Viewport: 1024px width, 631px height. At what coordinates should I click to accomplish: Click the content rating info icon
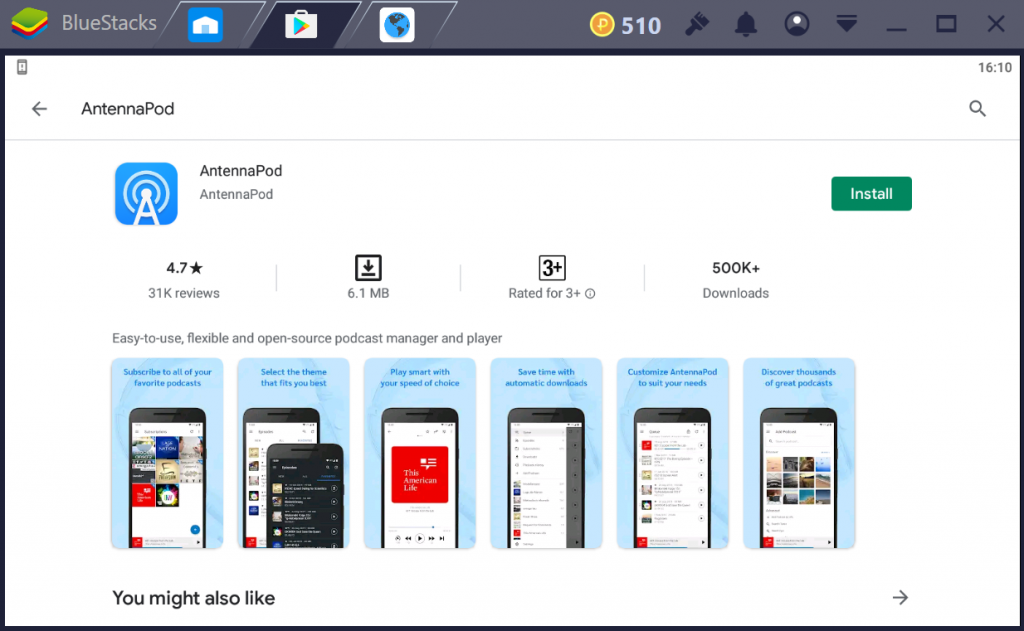[x=590, y=294]
